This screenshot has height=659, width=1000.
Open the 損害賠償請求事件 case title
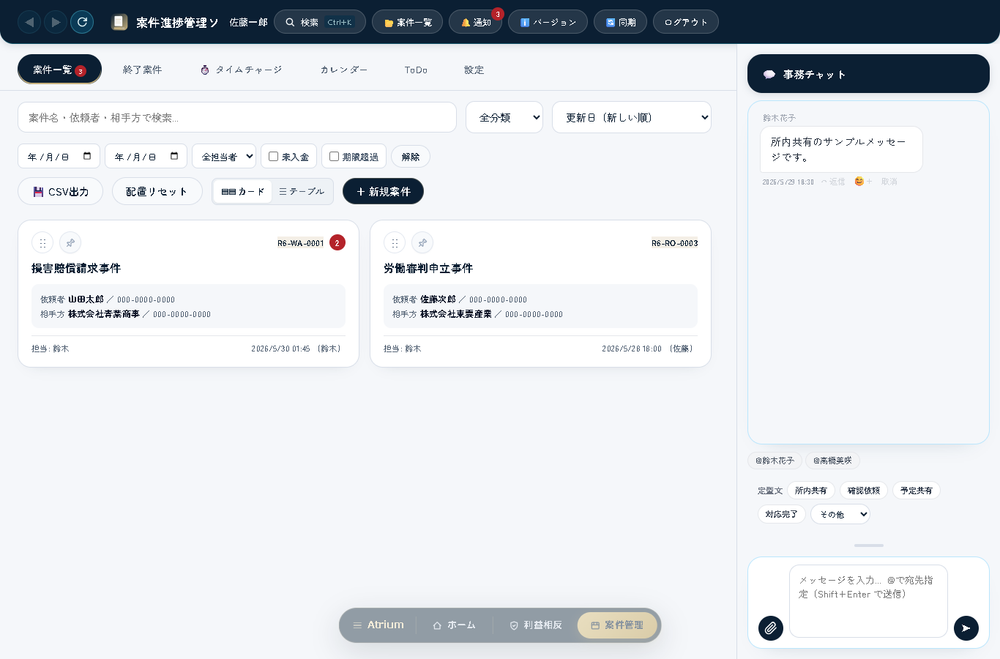(x=76, y=269)
